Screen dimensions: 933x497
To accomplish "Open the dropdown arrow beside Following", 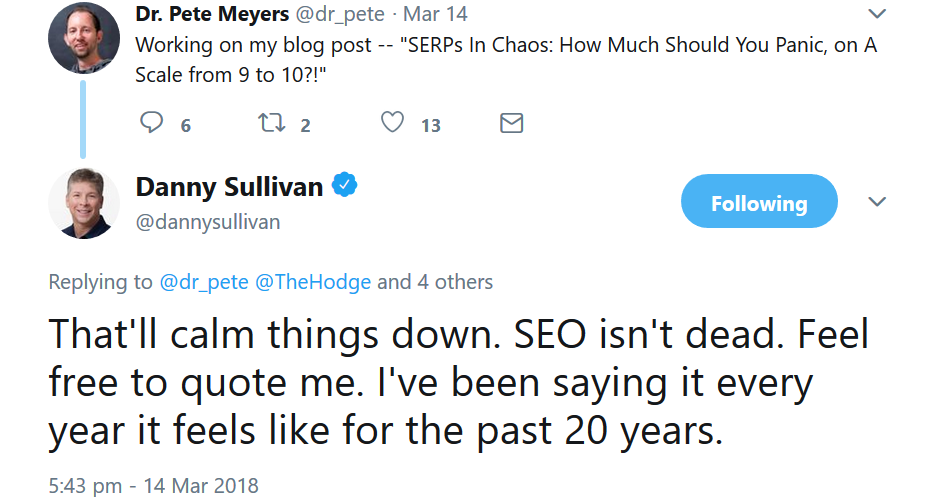I will [877, 202].
